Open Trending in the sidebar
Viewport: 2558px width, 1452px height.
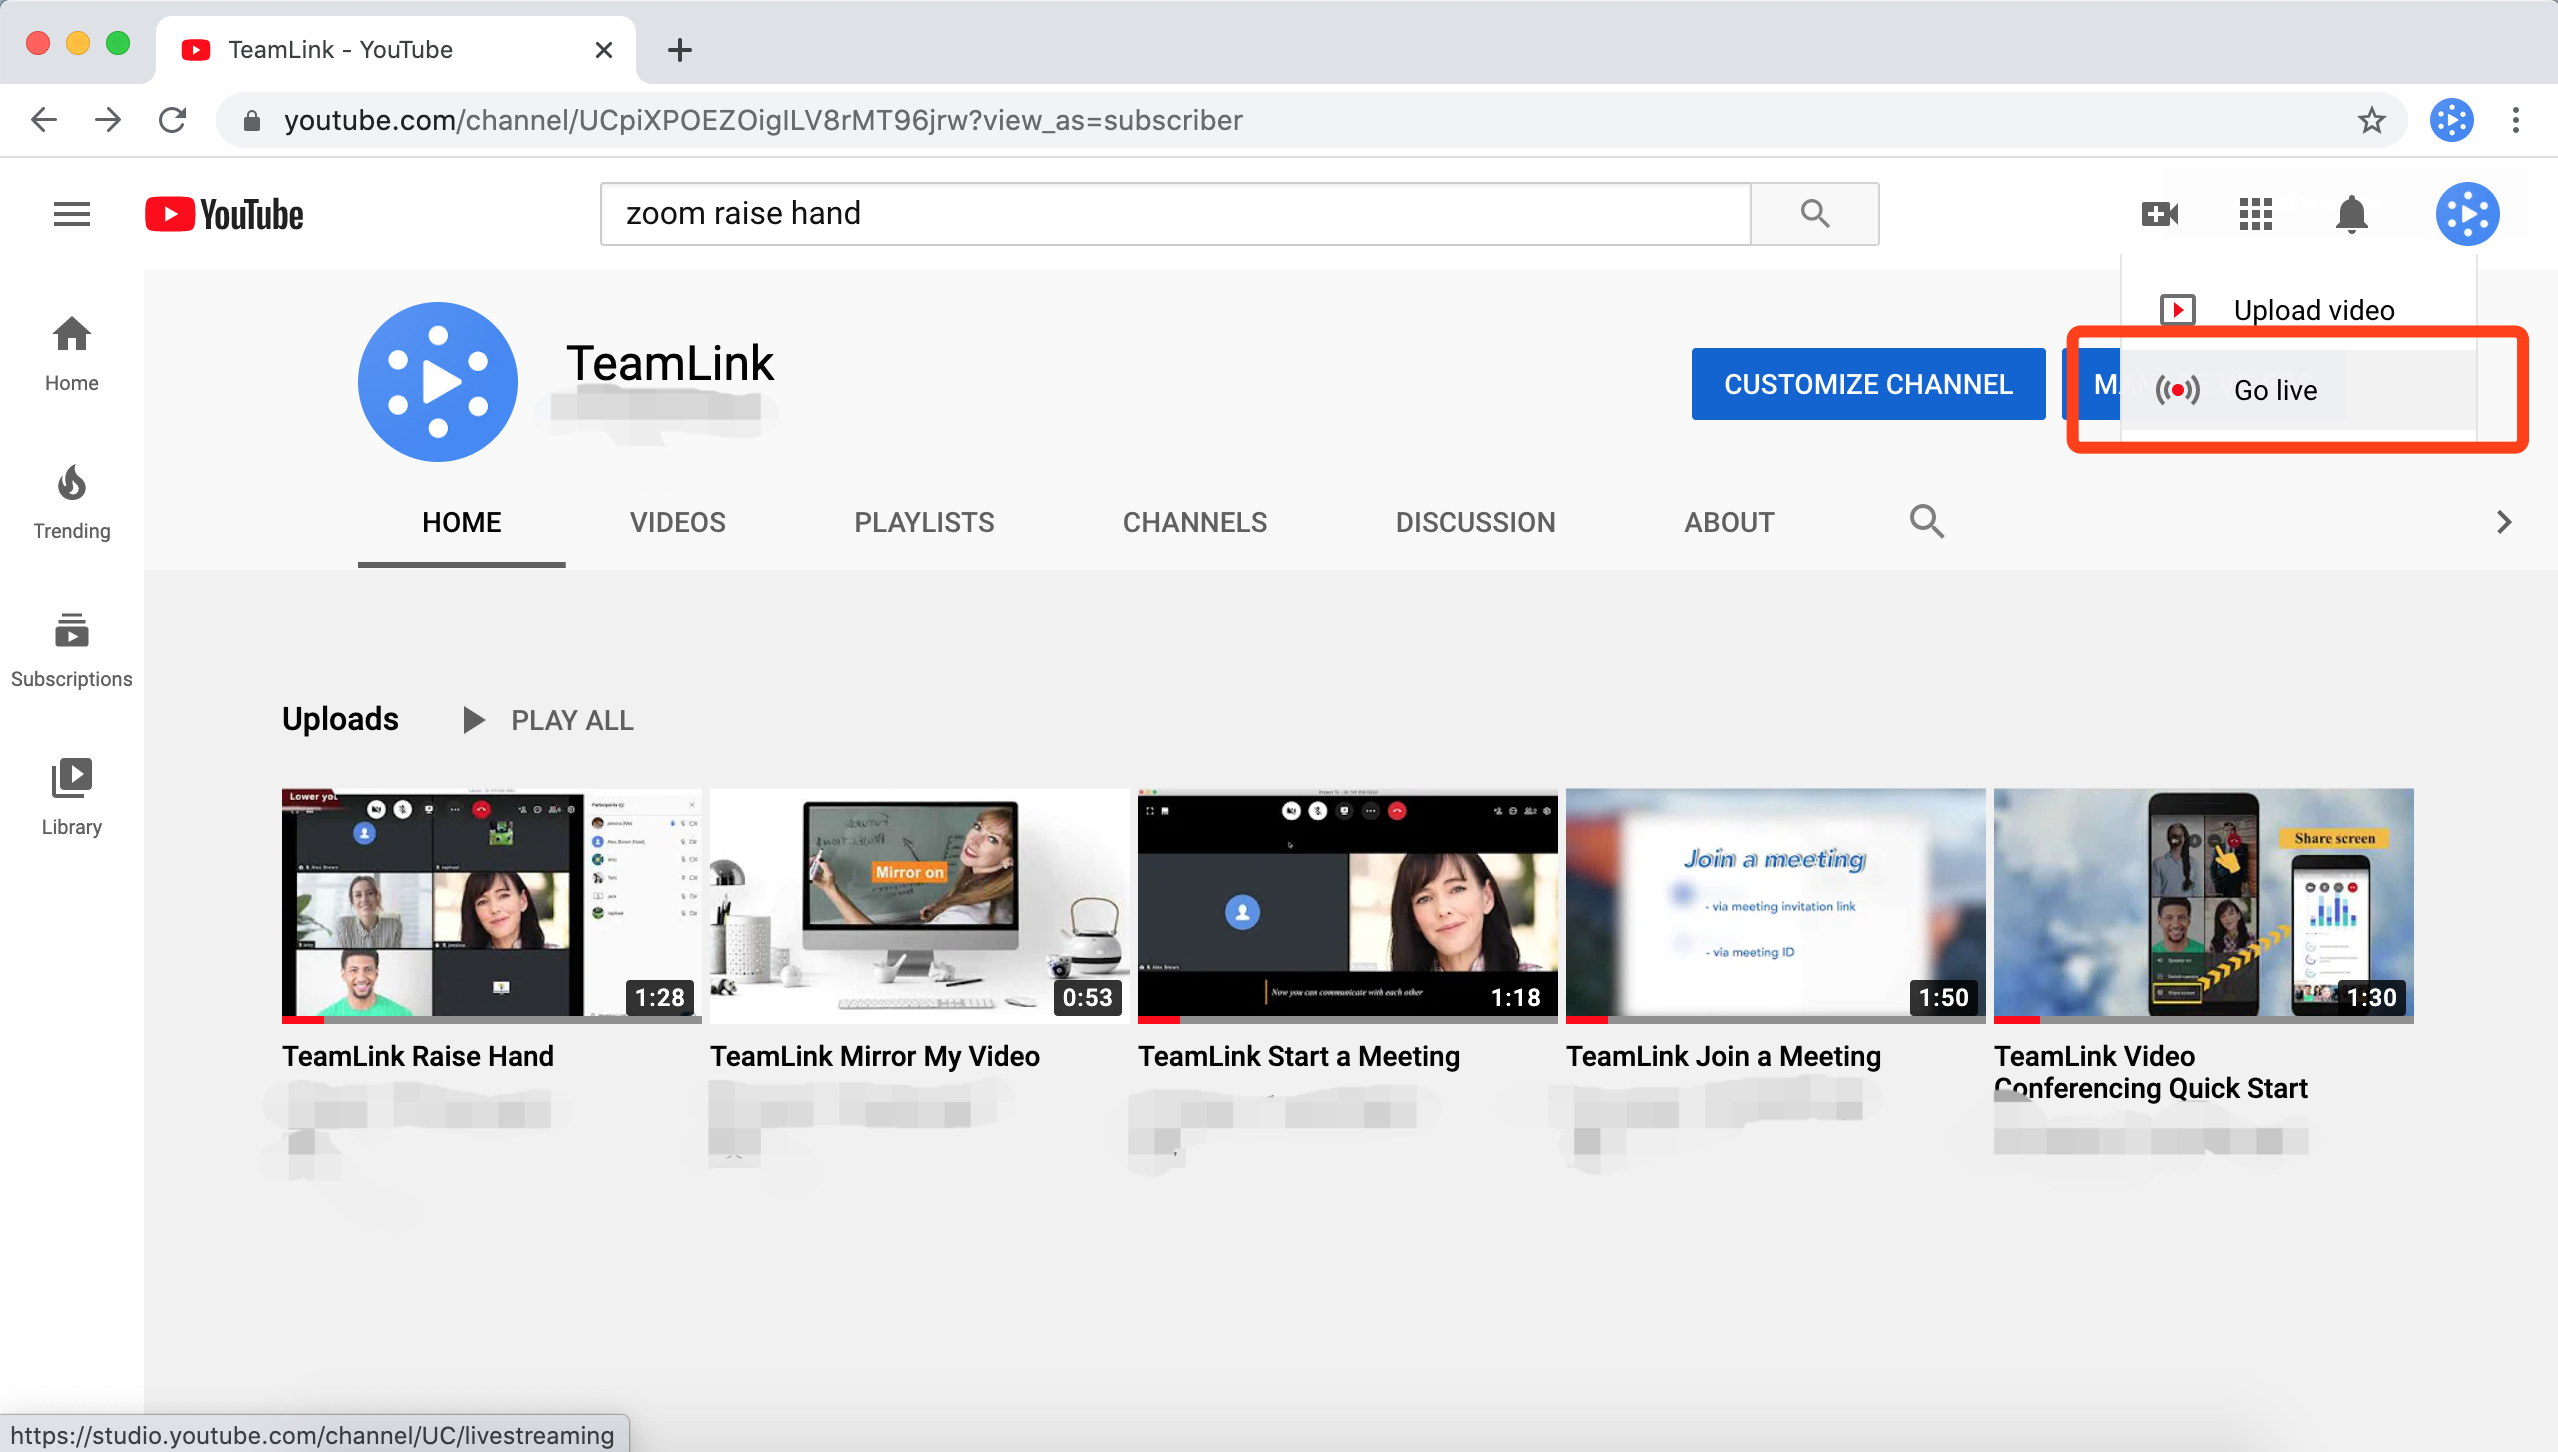coord(71,501)
